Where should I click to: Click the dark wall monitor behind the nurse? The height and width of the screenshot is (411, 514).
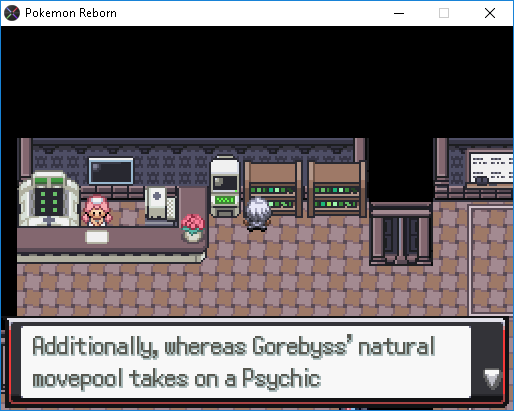(x=111, y=171)
